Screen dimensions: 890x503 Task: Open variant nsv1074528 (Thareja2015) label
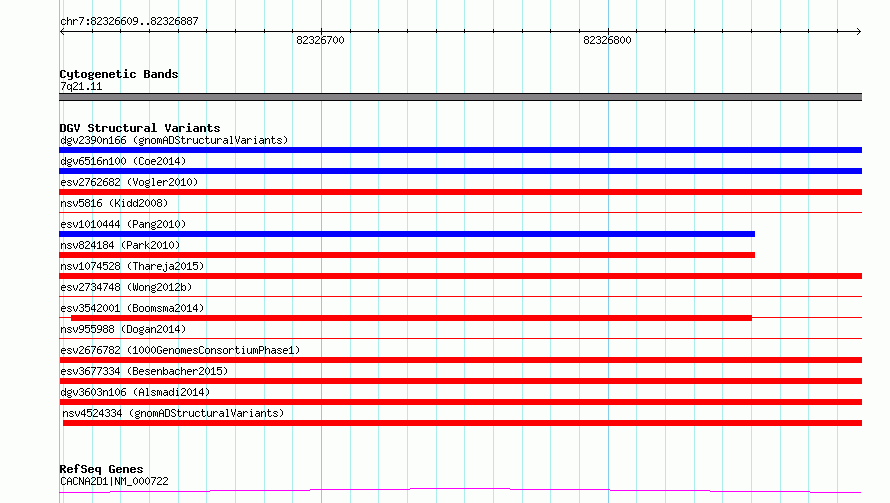pos(132,266)
